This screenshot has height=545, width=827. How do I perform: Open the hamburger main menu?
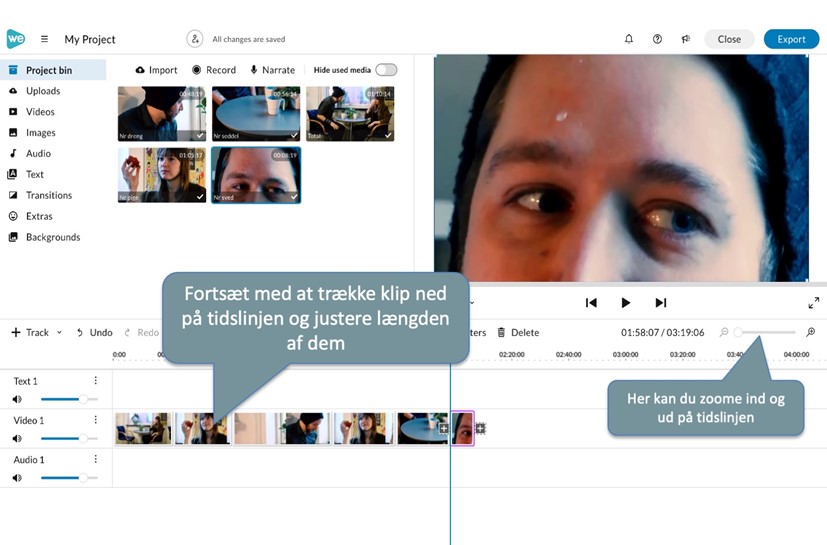pyautogui.click(x=44, y=39)
